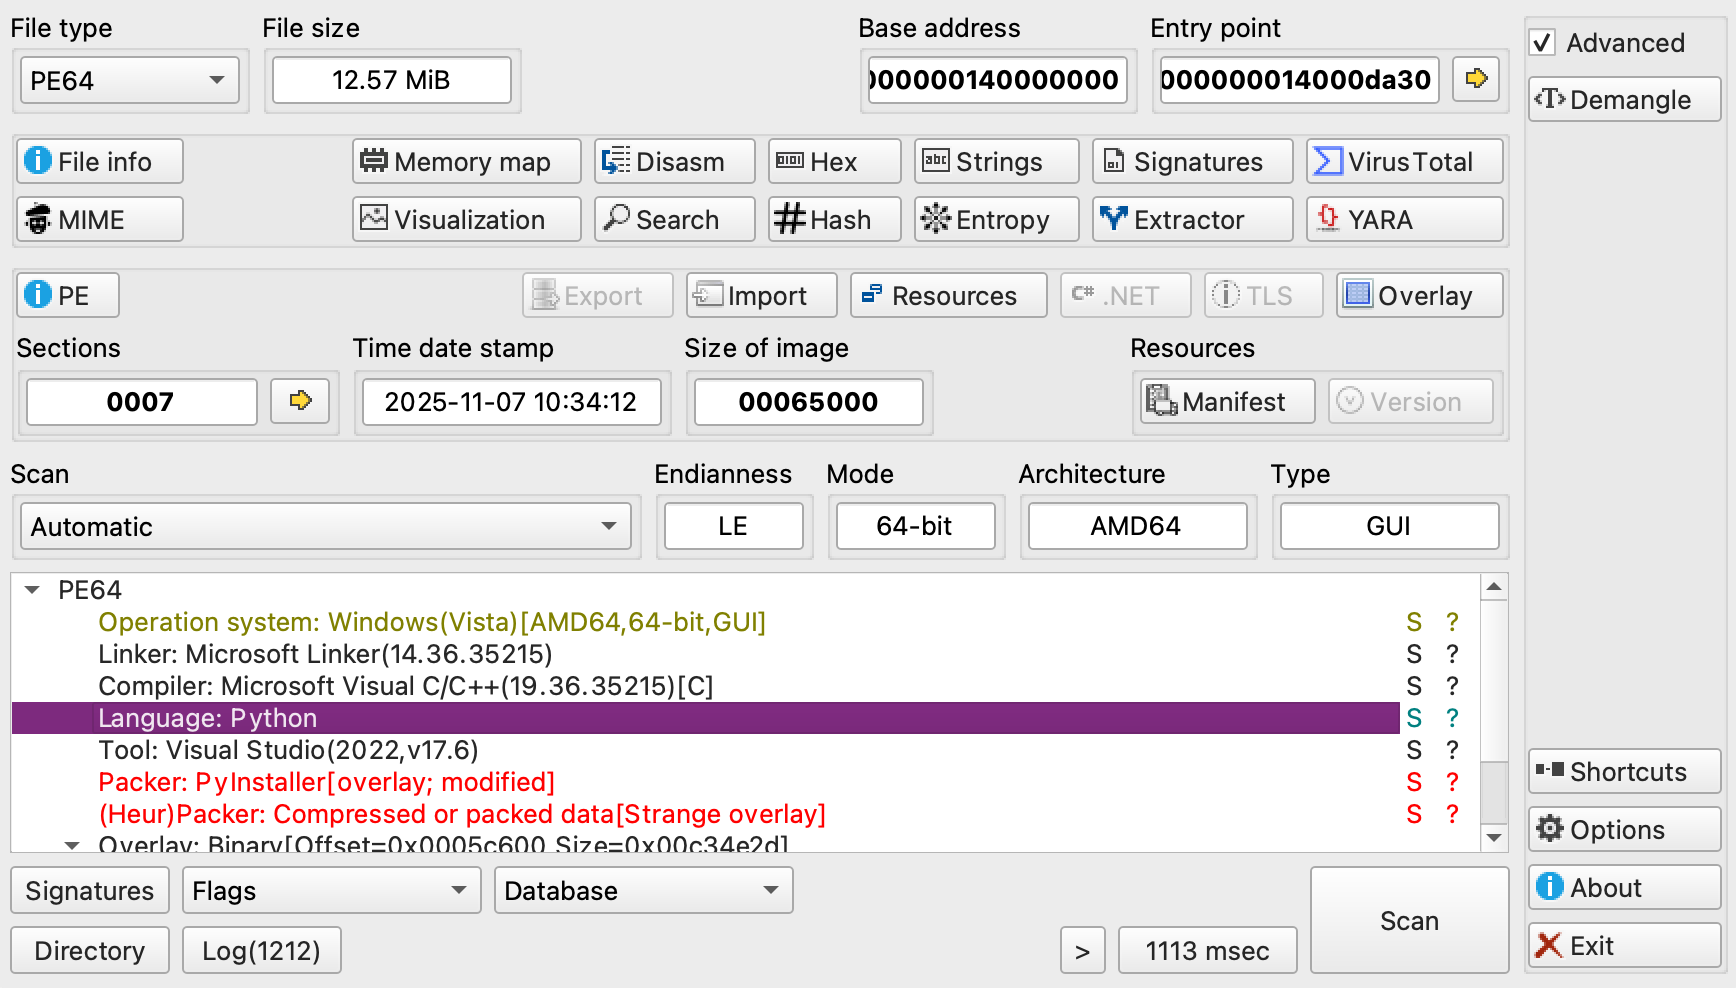This screenshot has height=988, width=1736.
Task: Collapse the PE64 tree node
Action: coord(33,590)
